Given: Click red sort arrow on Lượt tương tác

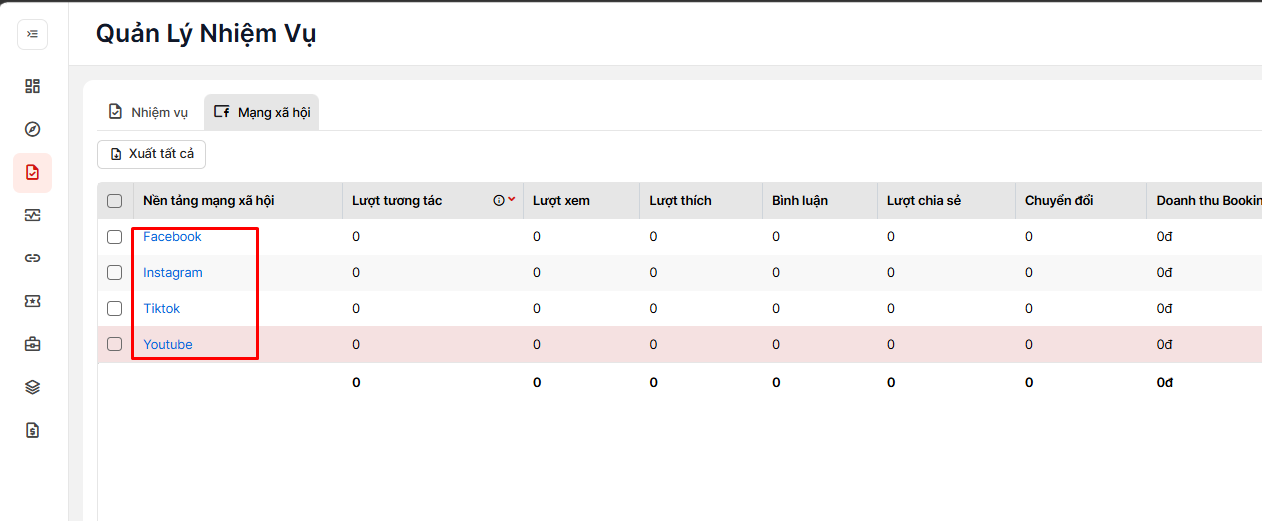Looking at the screenshot, I should coord(512,200).
